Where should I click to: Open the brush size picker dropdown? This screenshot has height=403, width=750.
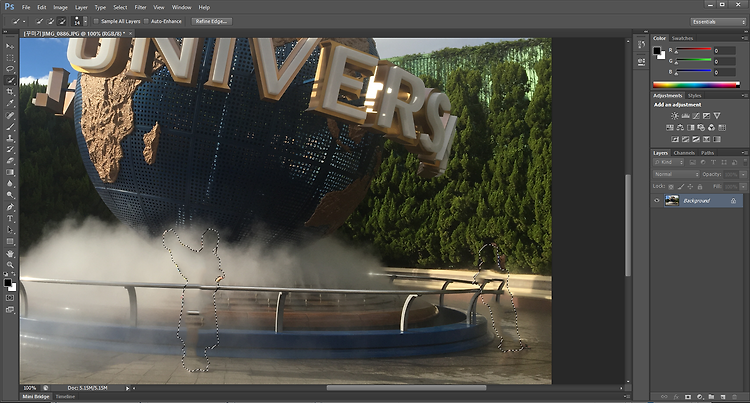click(x=85, y=21)
